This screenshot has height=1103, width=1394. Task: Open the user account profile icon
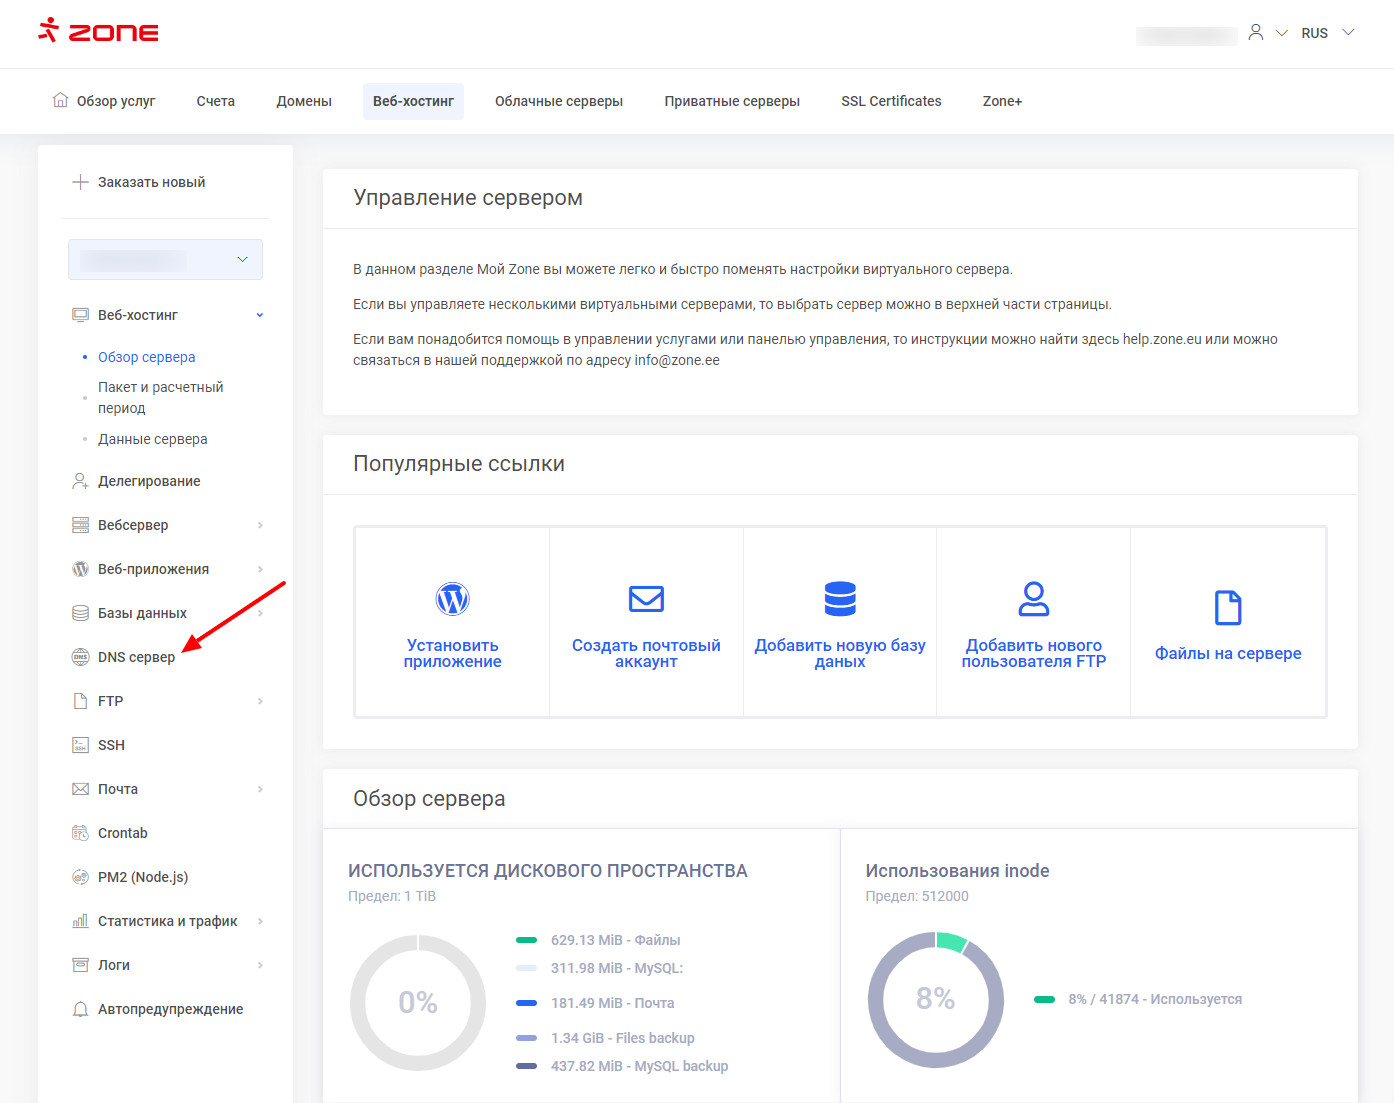1256,33
